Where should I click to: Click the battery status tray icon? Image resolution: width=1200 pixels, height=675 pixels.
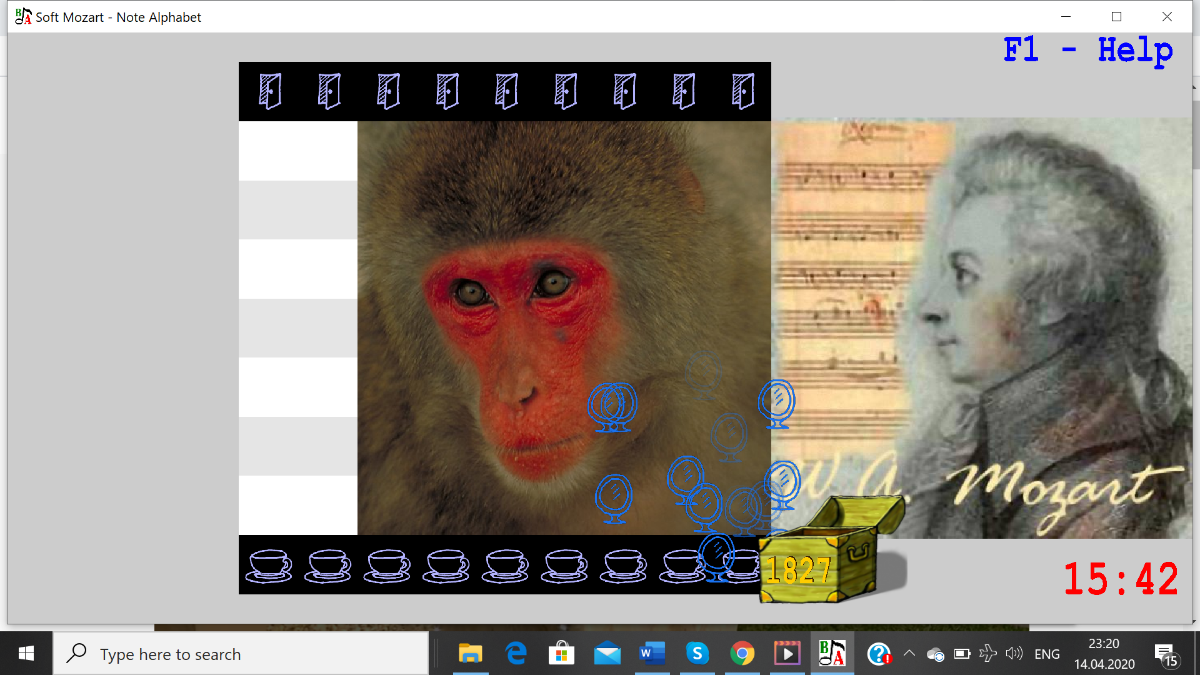pos(962,655)
